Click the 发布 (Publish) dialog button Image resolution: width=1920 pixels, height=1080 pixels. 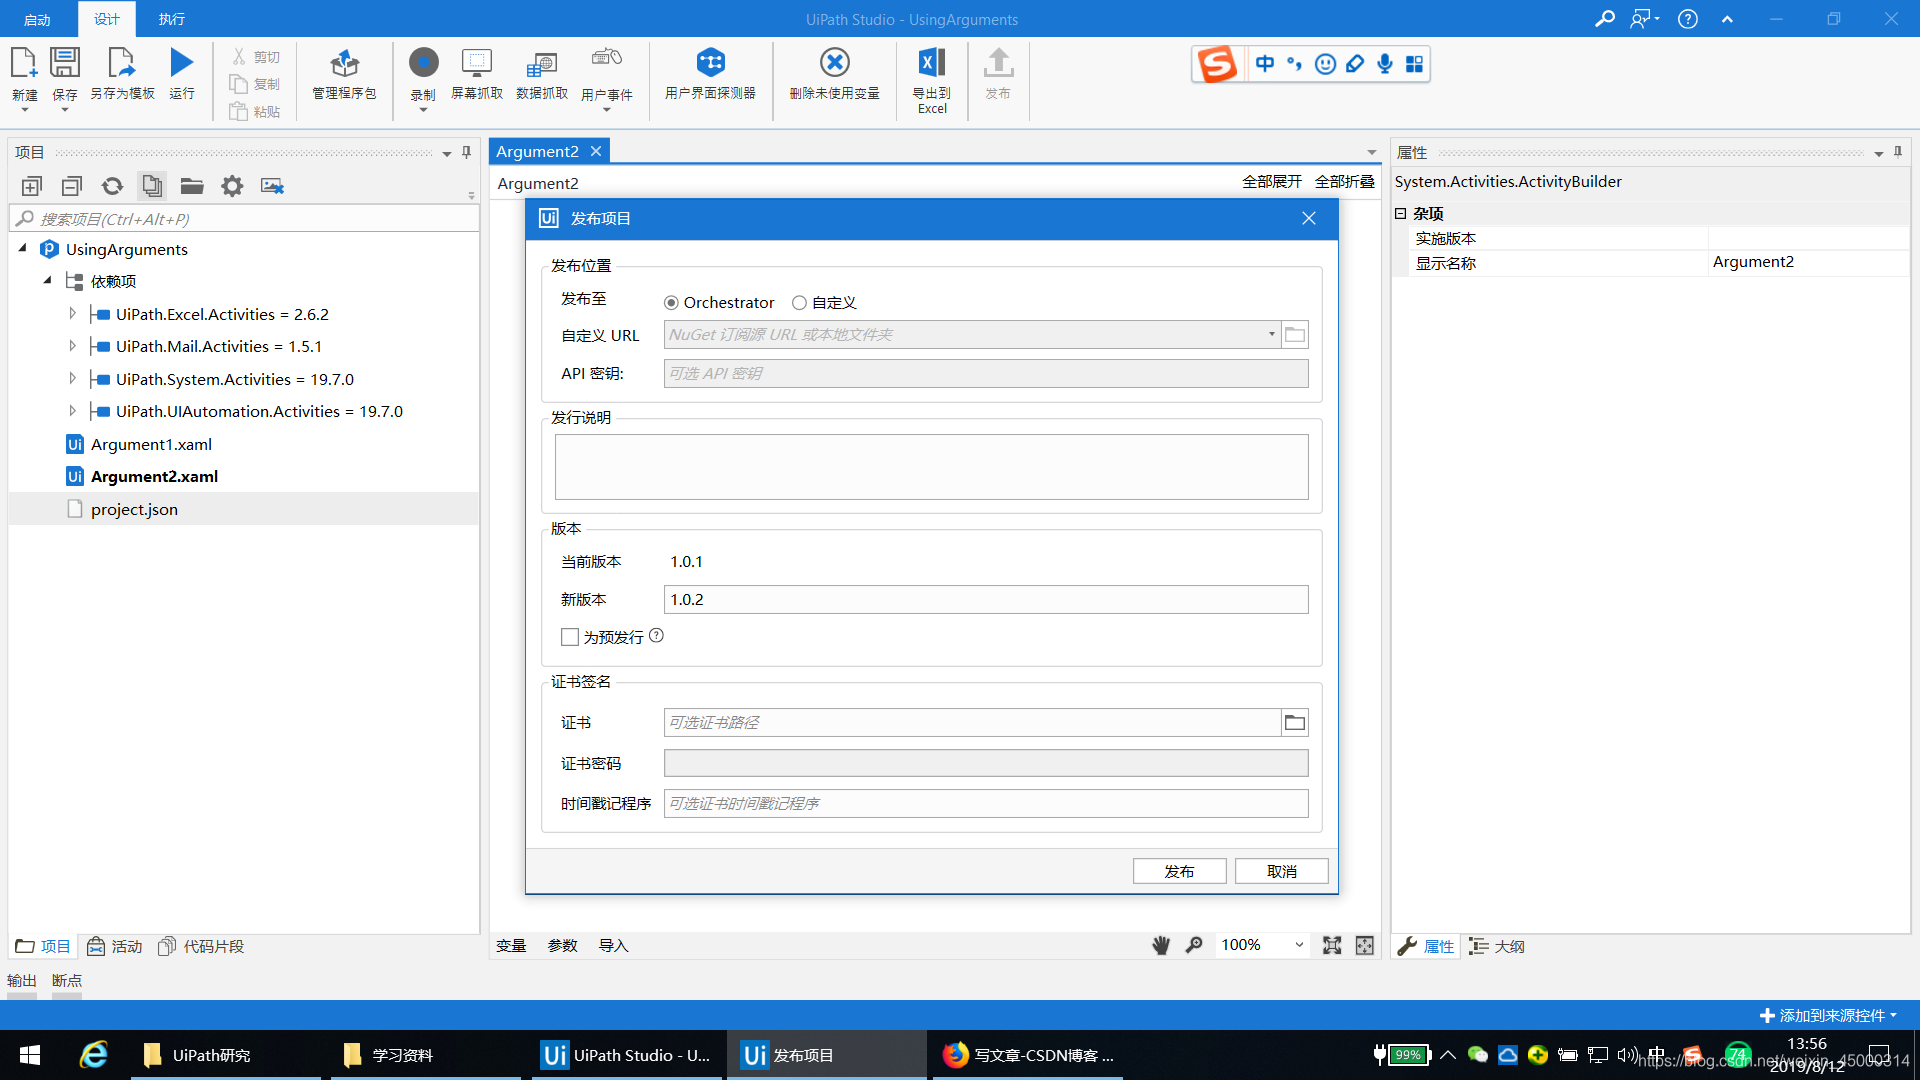click(x=1179, y=871)
